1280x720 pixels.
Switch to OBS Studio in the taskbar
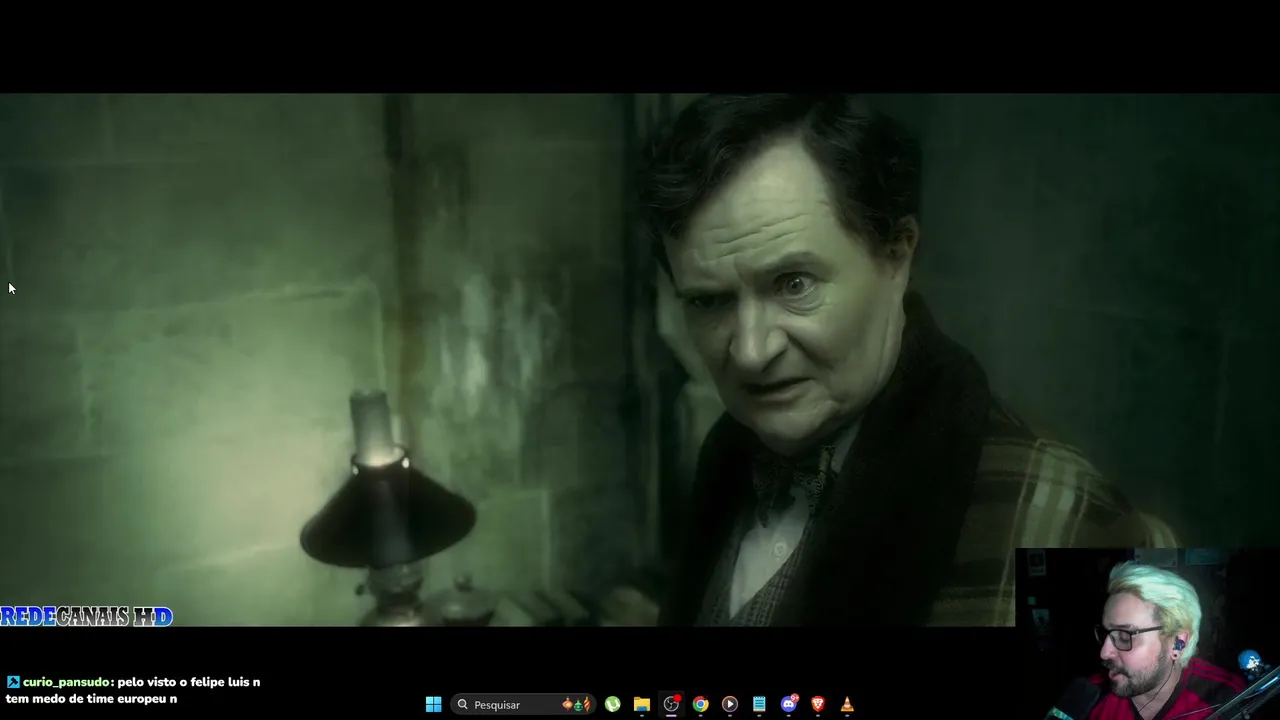[671, 705]
